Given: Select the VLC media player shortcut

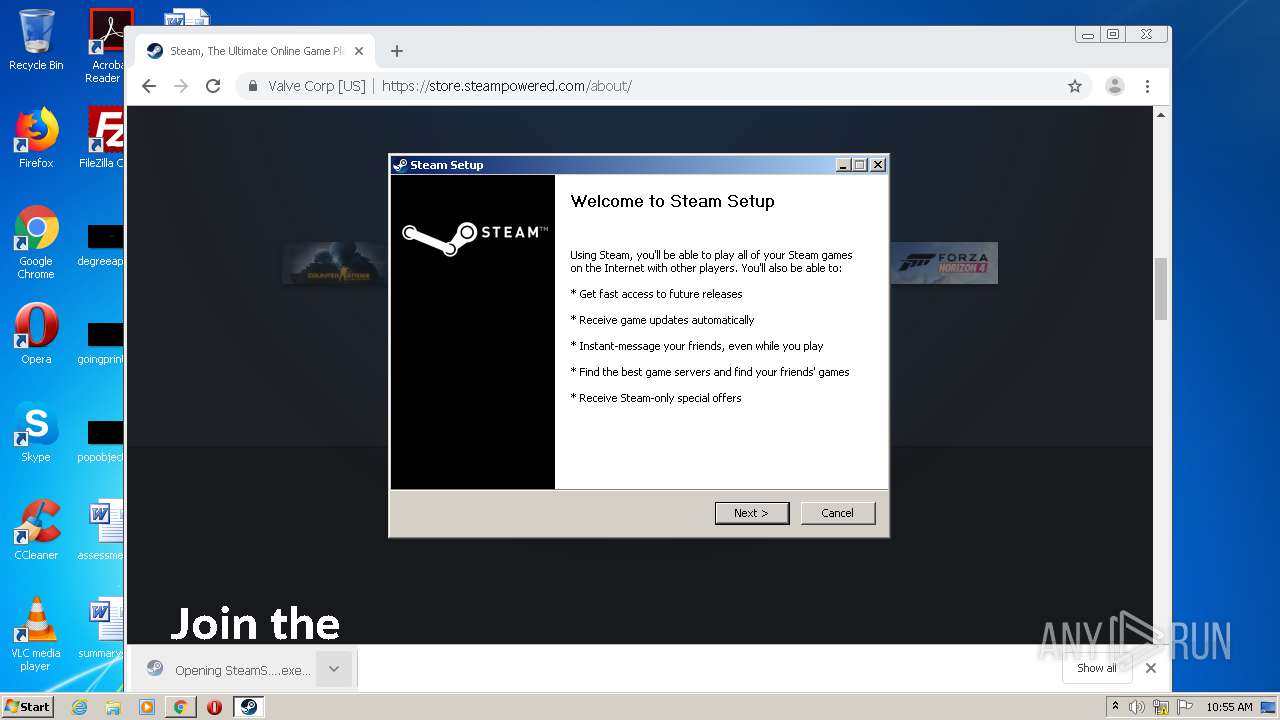Looking at the screenshot, I should pos(36,634).
